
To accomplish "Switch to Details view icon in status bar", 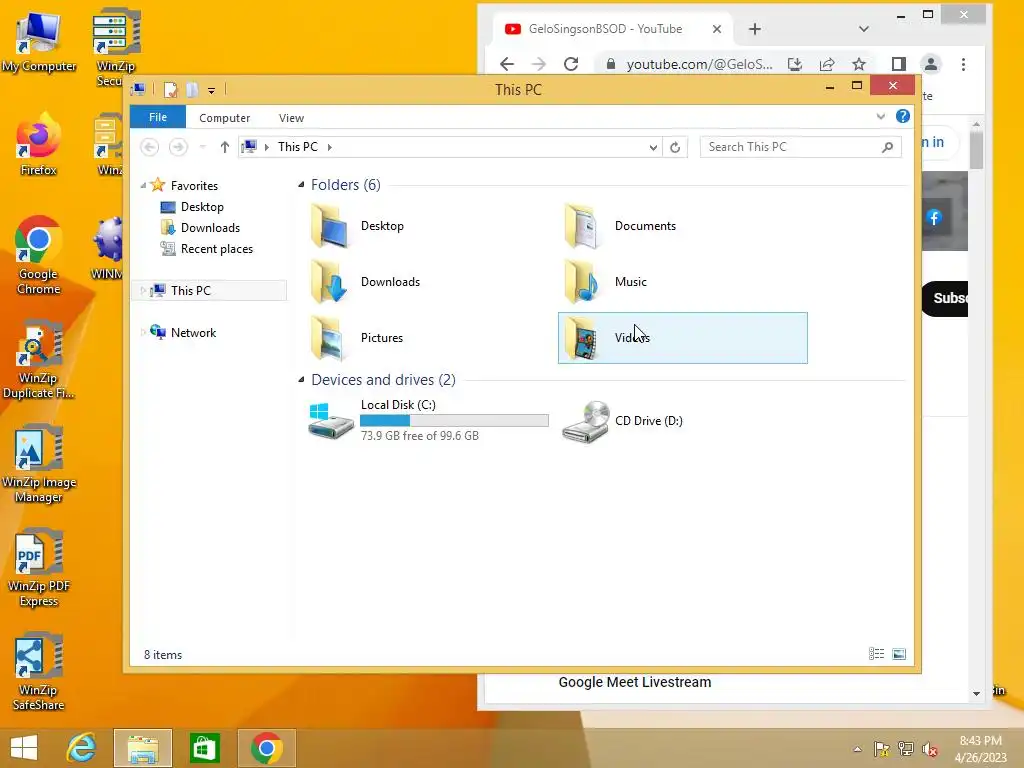I will click(x=876, y=654).
